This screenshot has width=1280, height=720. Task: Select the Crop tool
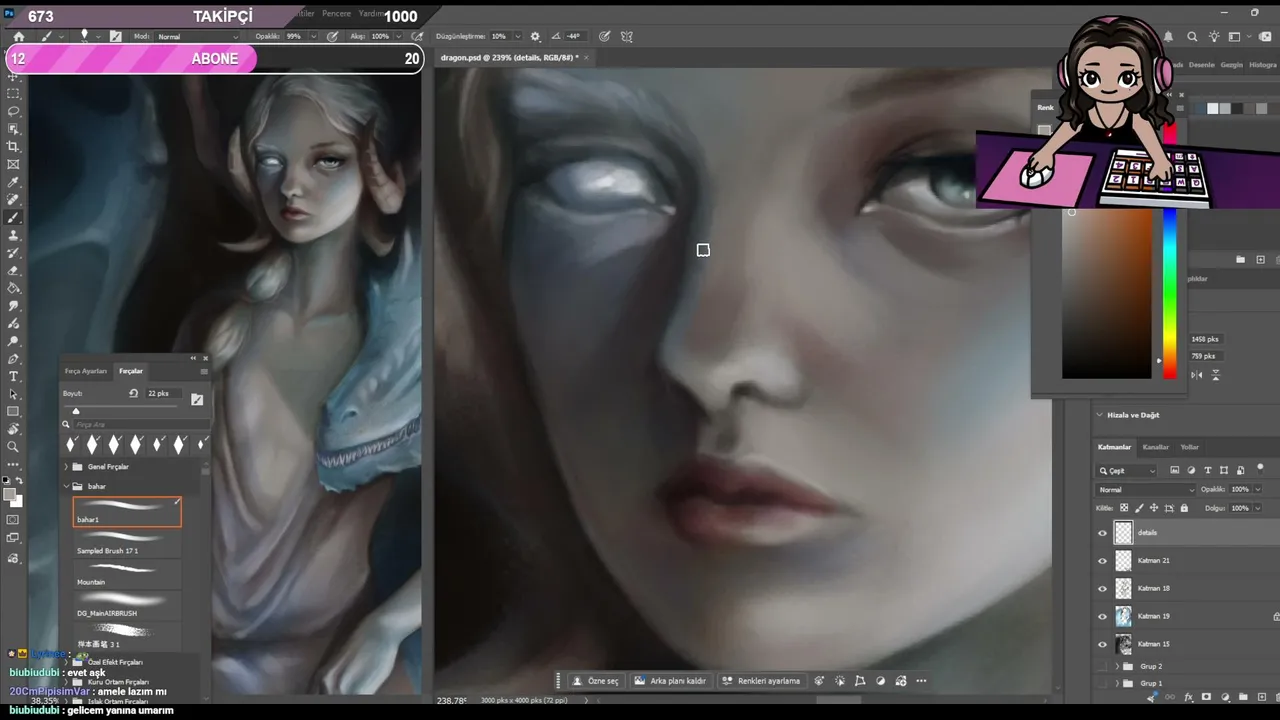[x=13, y=147]
